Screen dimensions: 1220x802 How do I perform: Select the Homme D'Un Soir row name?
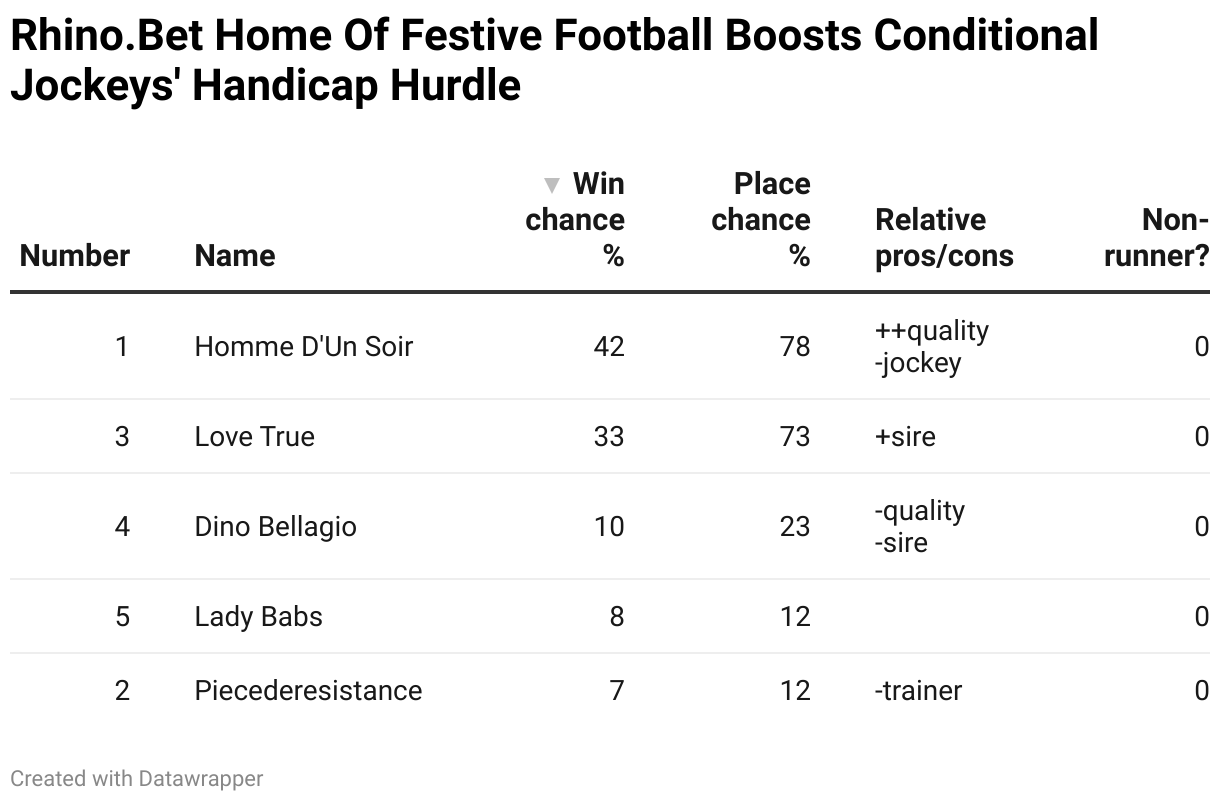(x=304, y=347)
